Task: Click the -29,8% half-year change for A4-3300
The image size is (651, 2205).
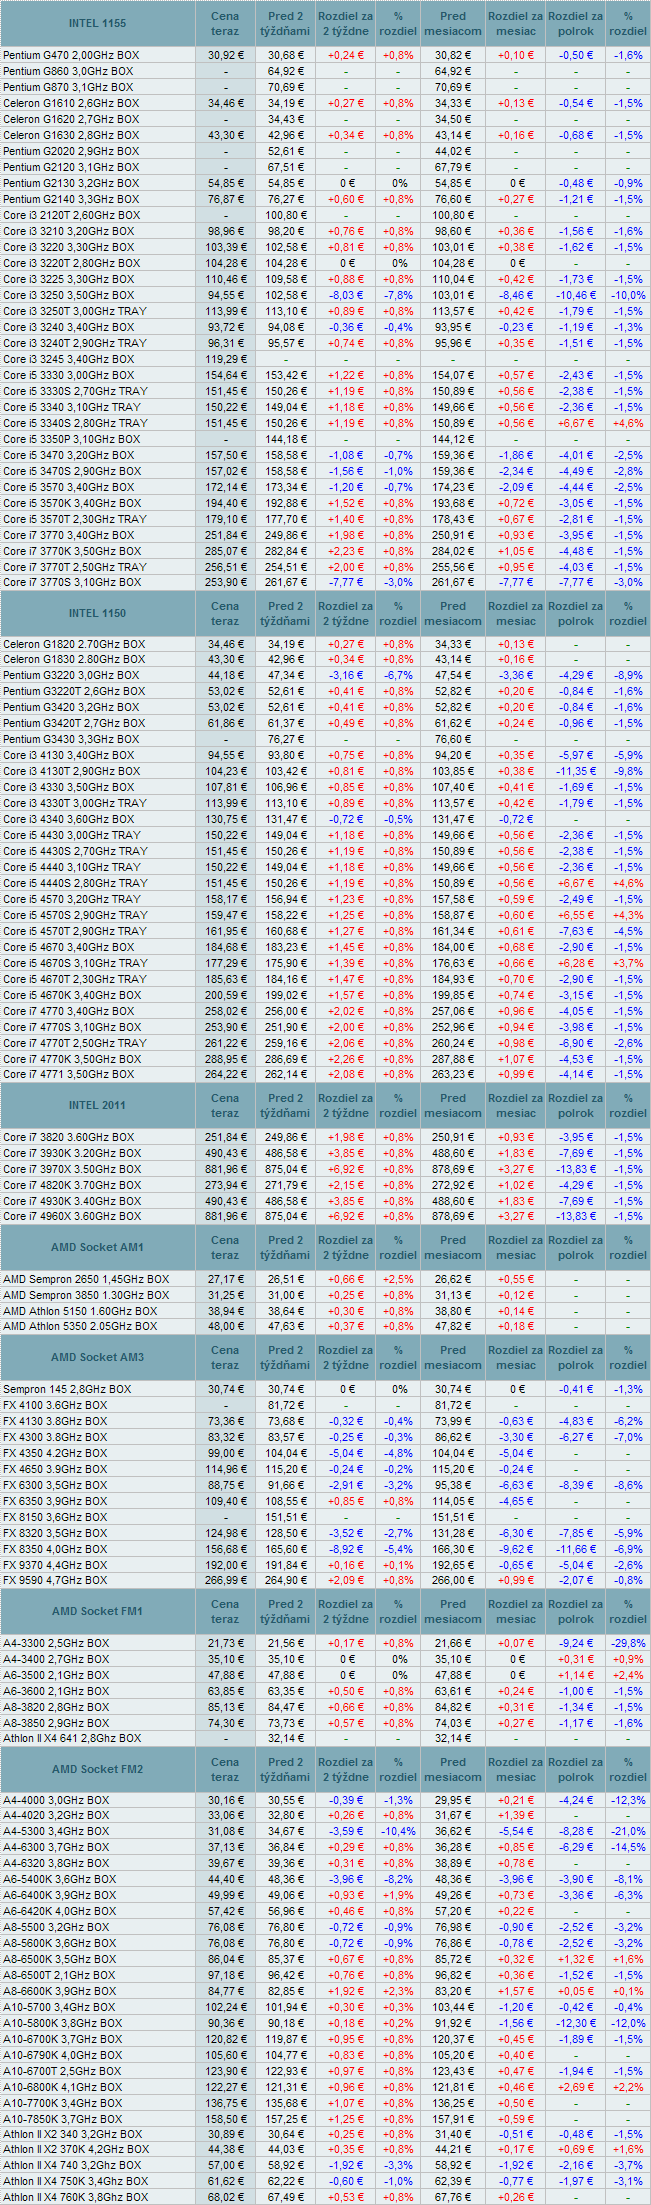Action: 628,1645
